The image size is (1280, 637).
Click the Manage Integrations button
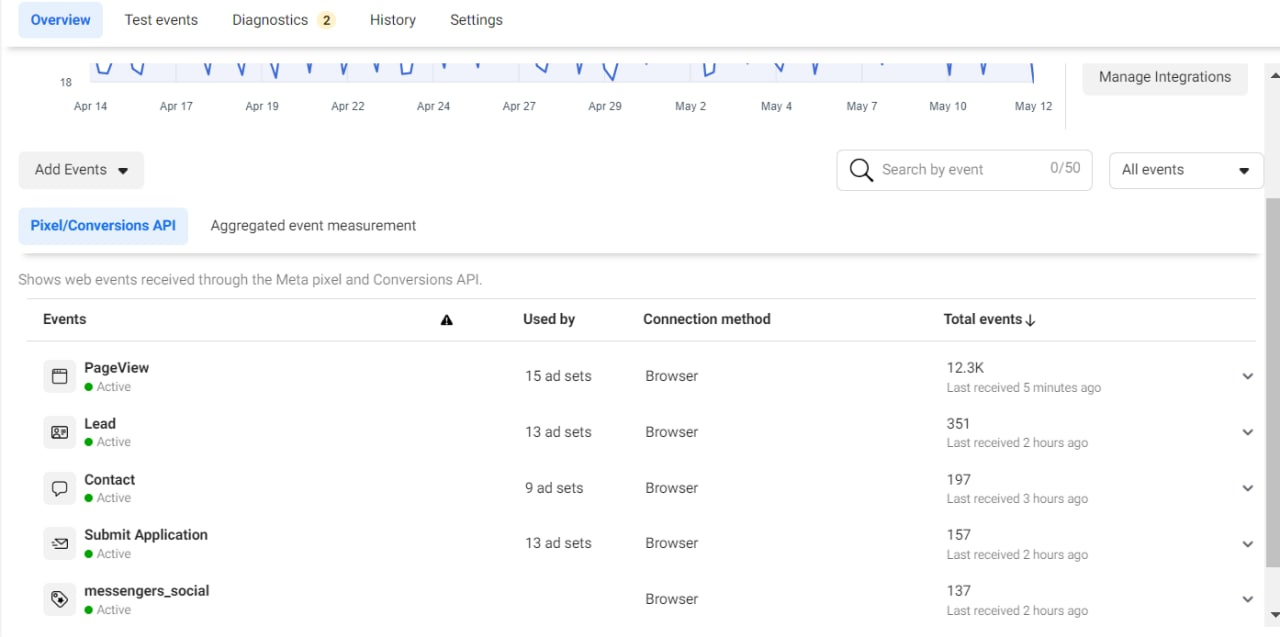pyautogui.click(x=1165, y=77)
